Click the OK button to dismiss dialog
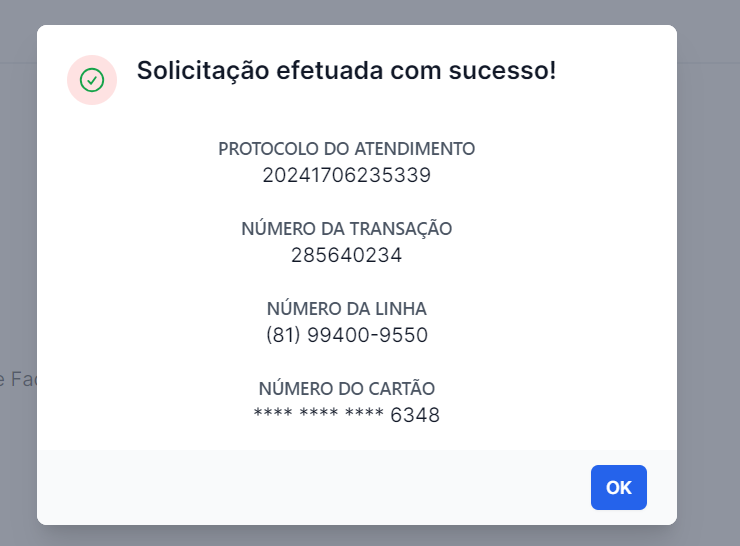This screenshot has height=546, width=740. 618,487
